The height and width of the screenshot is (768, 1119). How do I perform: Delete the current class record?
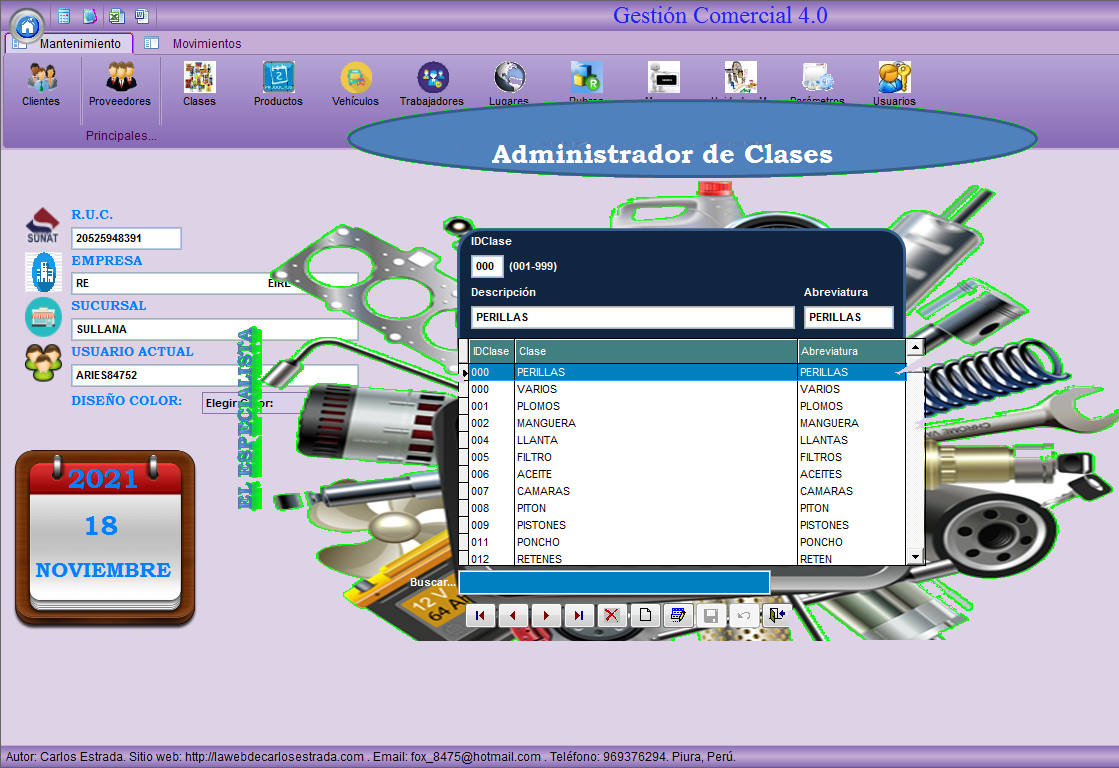click(x=611, y=616)
